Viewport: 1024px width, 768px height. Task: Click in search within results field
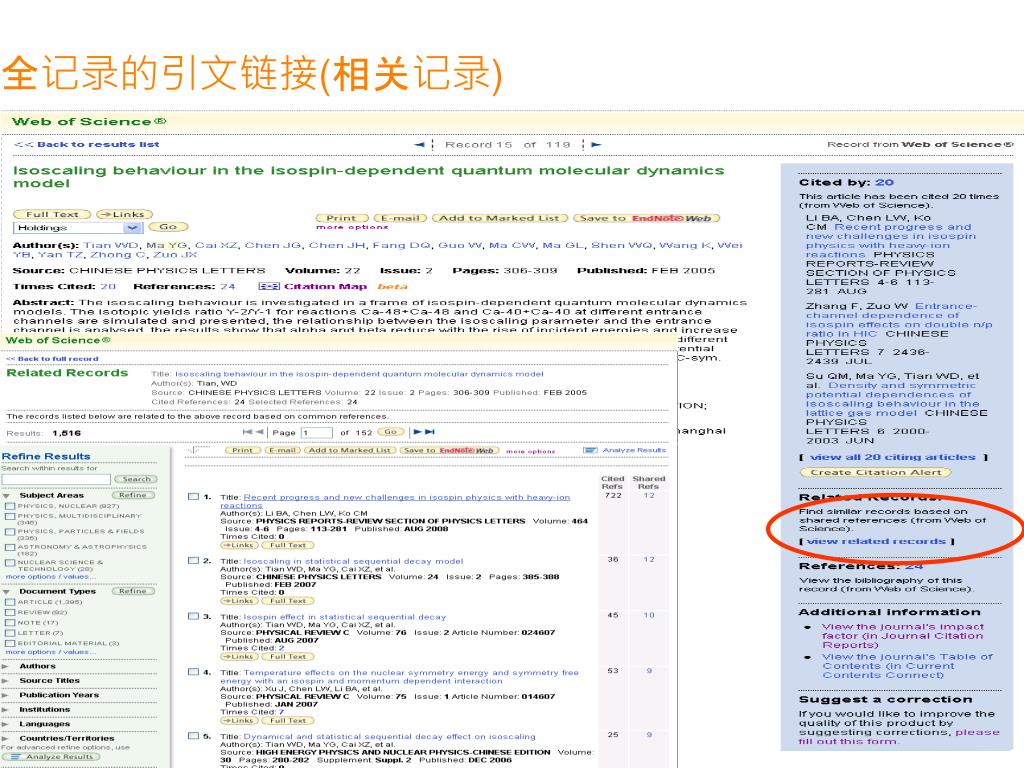point(56,479)
